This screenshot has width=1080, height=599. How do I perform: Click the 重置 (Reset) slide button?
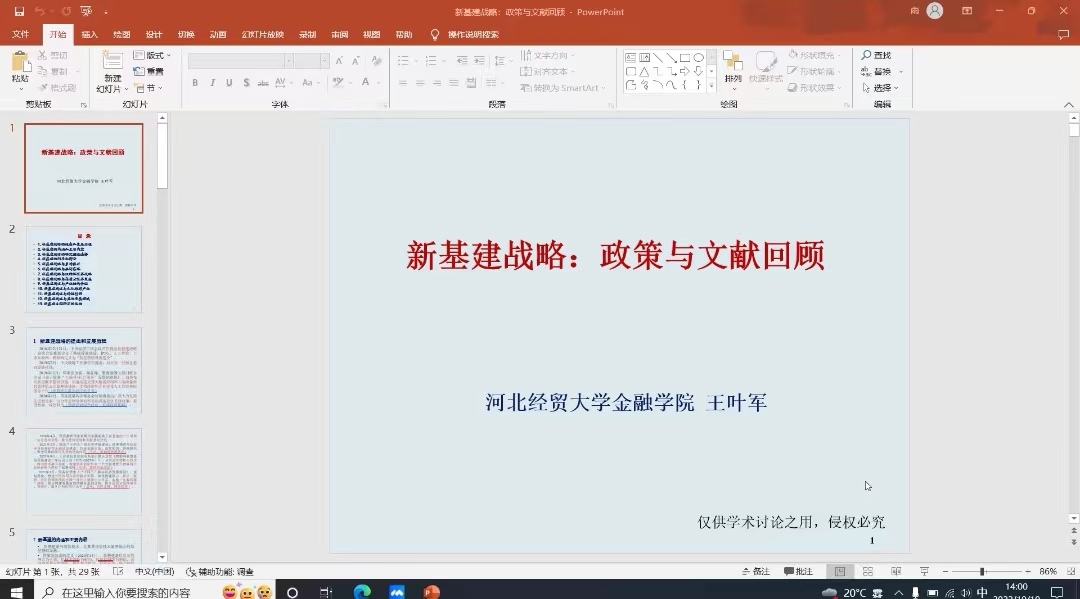pos(149,72)
